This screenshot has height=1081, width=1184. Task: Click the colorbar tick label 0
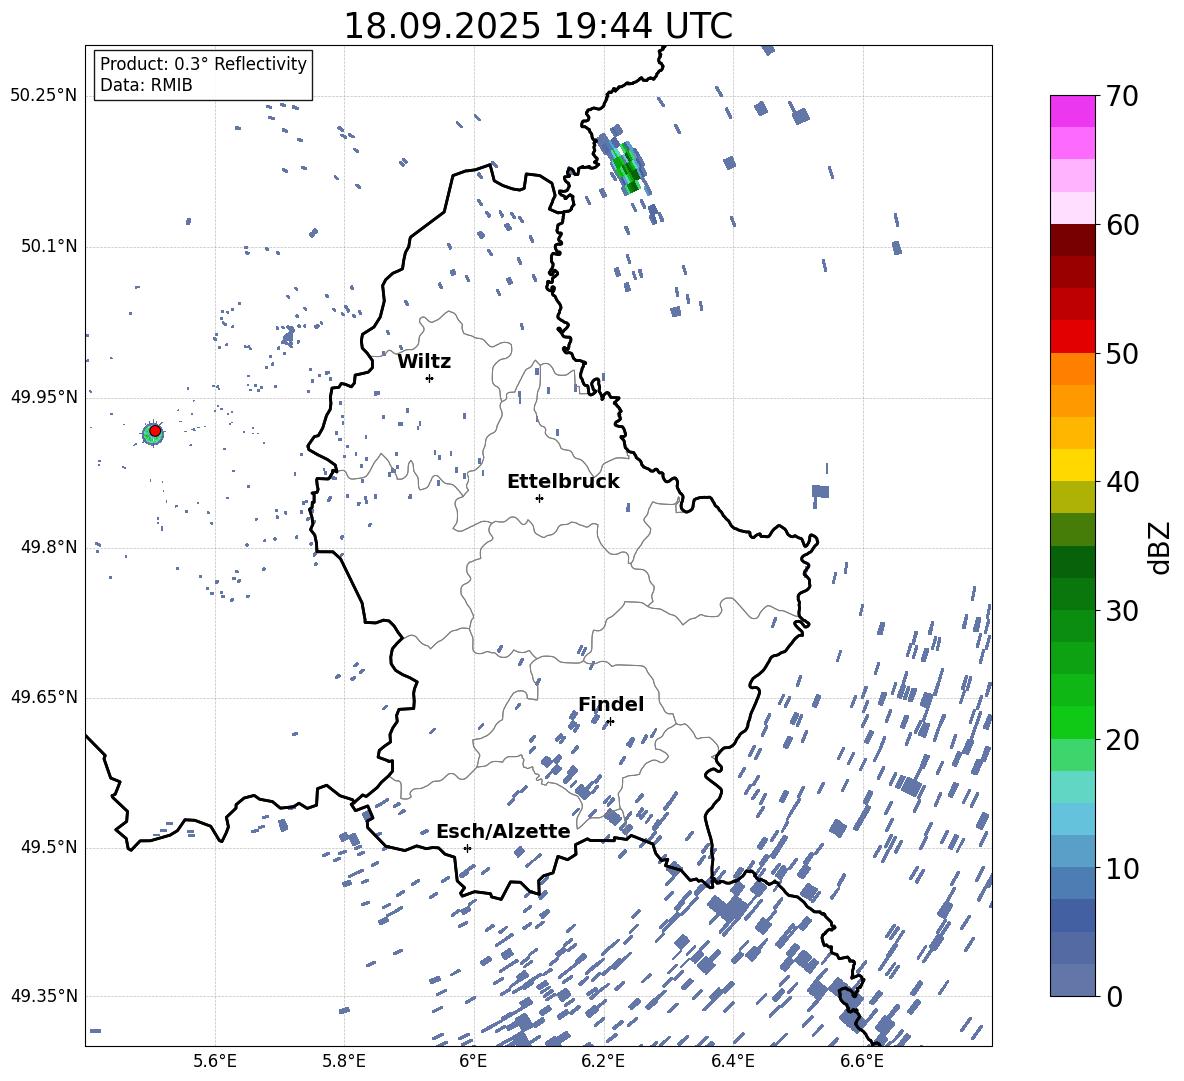1114,996
